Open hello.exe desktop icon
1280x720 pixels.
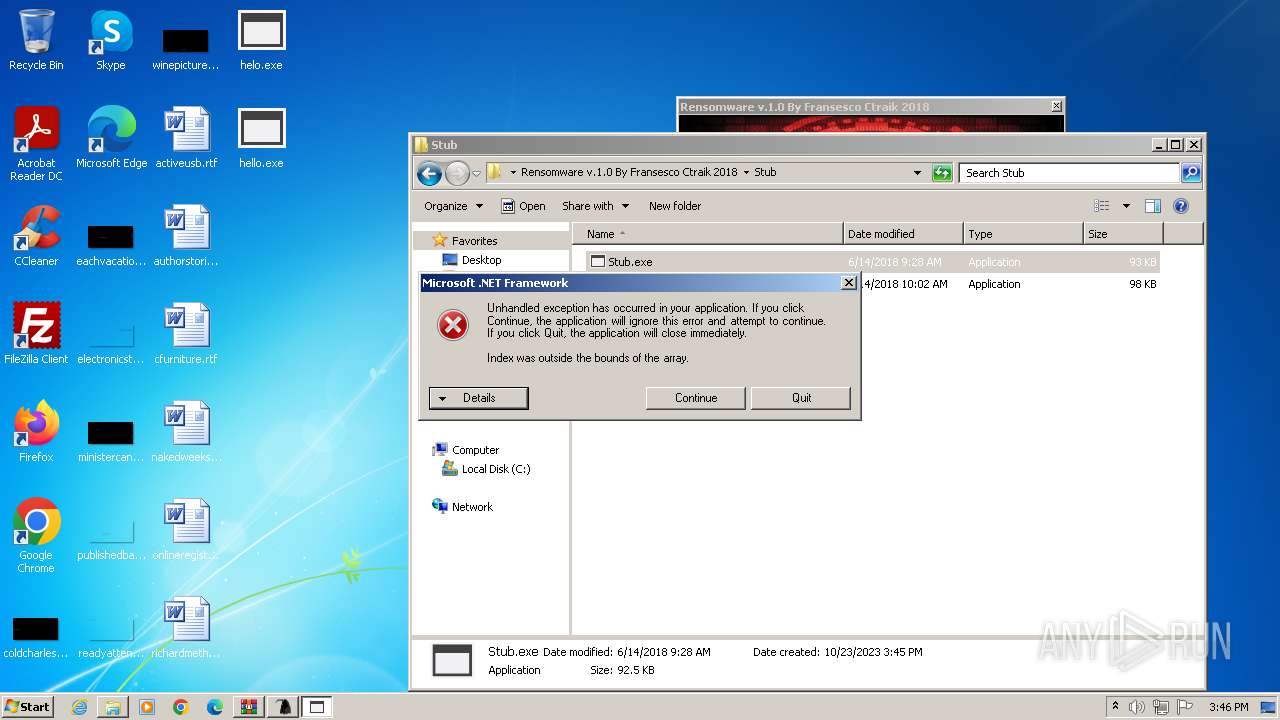[261, 139]
